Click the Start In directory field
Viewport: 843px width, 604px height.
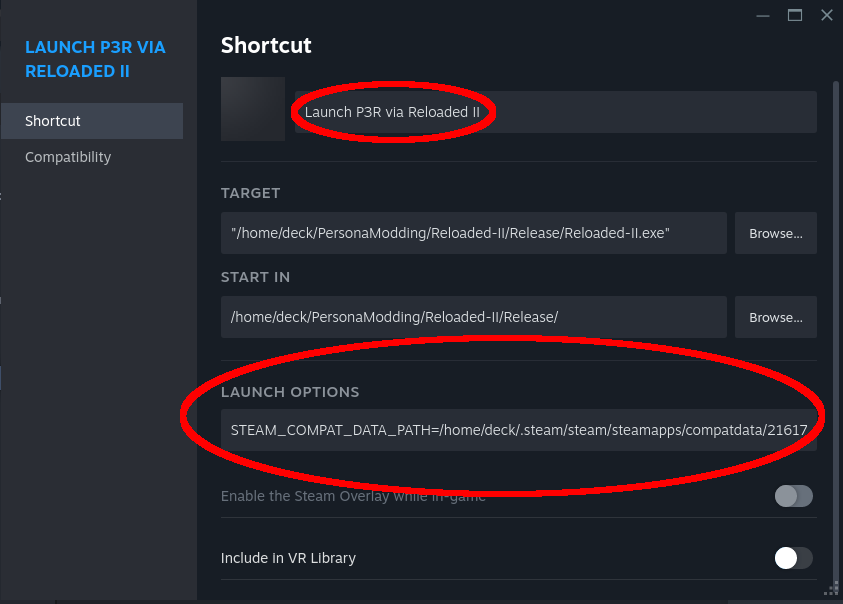pyautogui.click(x=474, y=317)
